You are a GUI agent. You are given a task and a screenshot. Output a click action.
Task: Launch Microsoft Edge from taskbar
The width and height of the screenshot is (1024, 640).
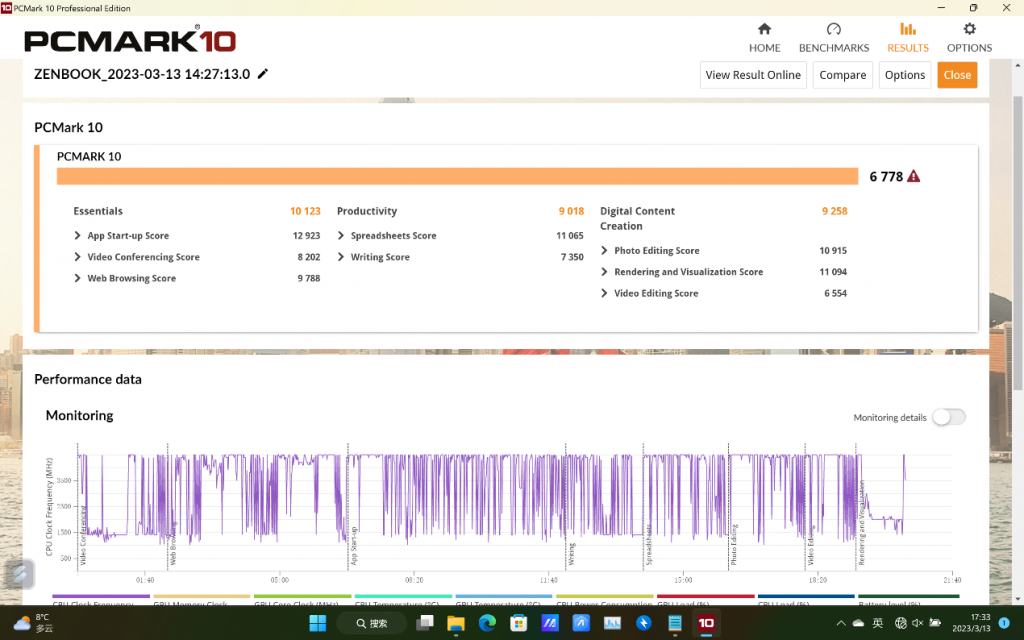pyautogui.click(x=487, y=623)
